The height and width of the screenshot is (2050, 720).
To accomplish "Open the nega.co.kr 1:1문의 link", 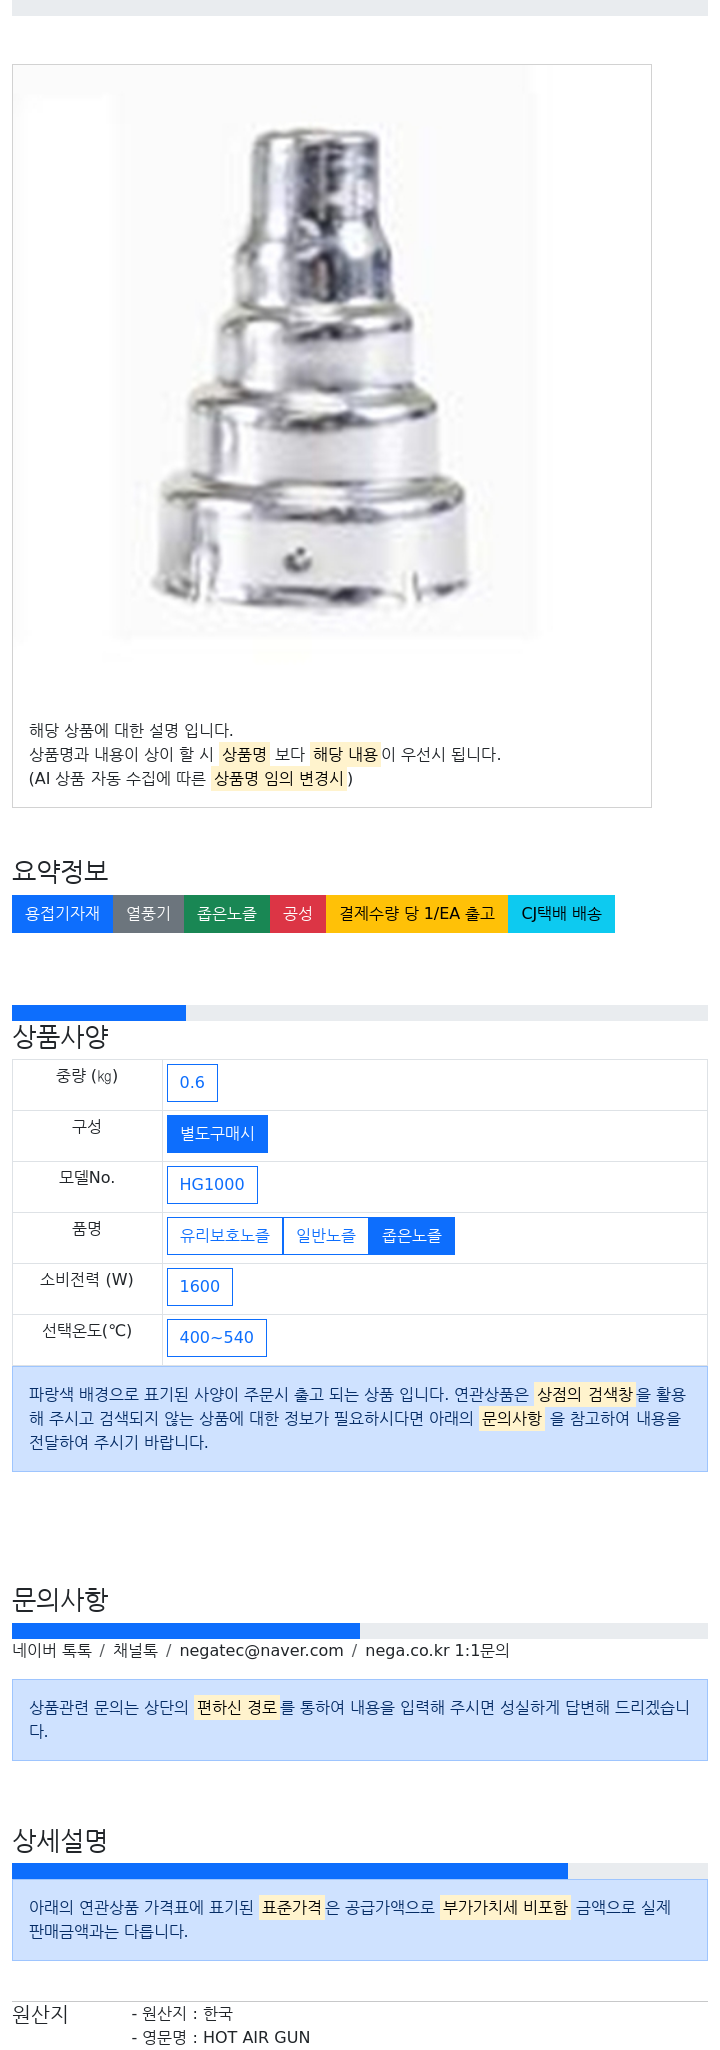I will [437, 1651].
